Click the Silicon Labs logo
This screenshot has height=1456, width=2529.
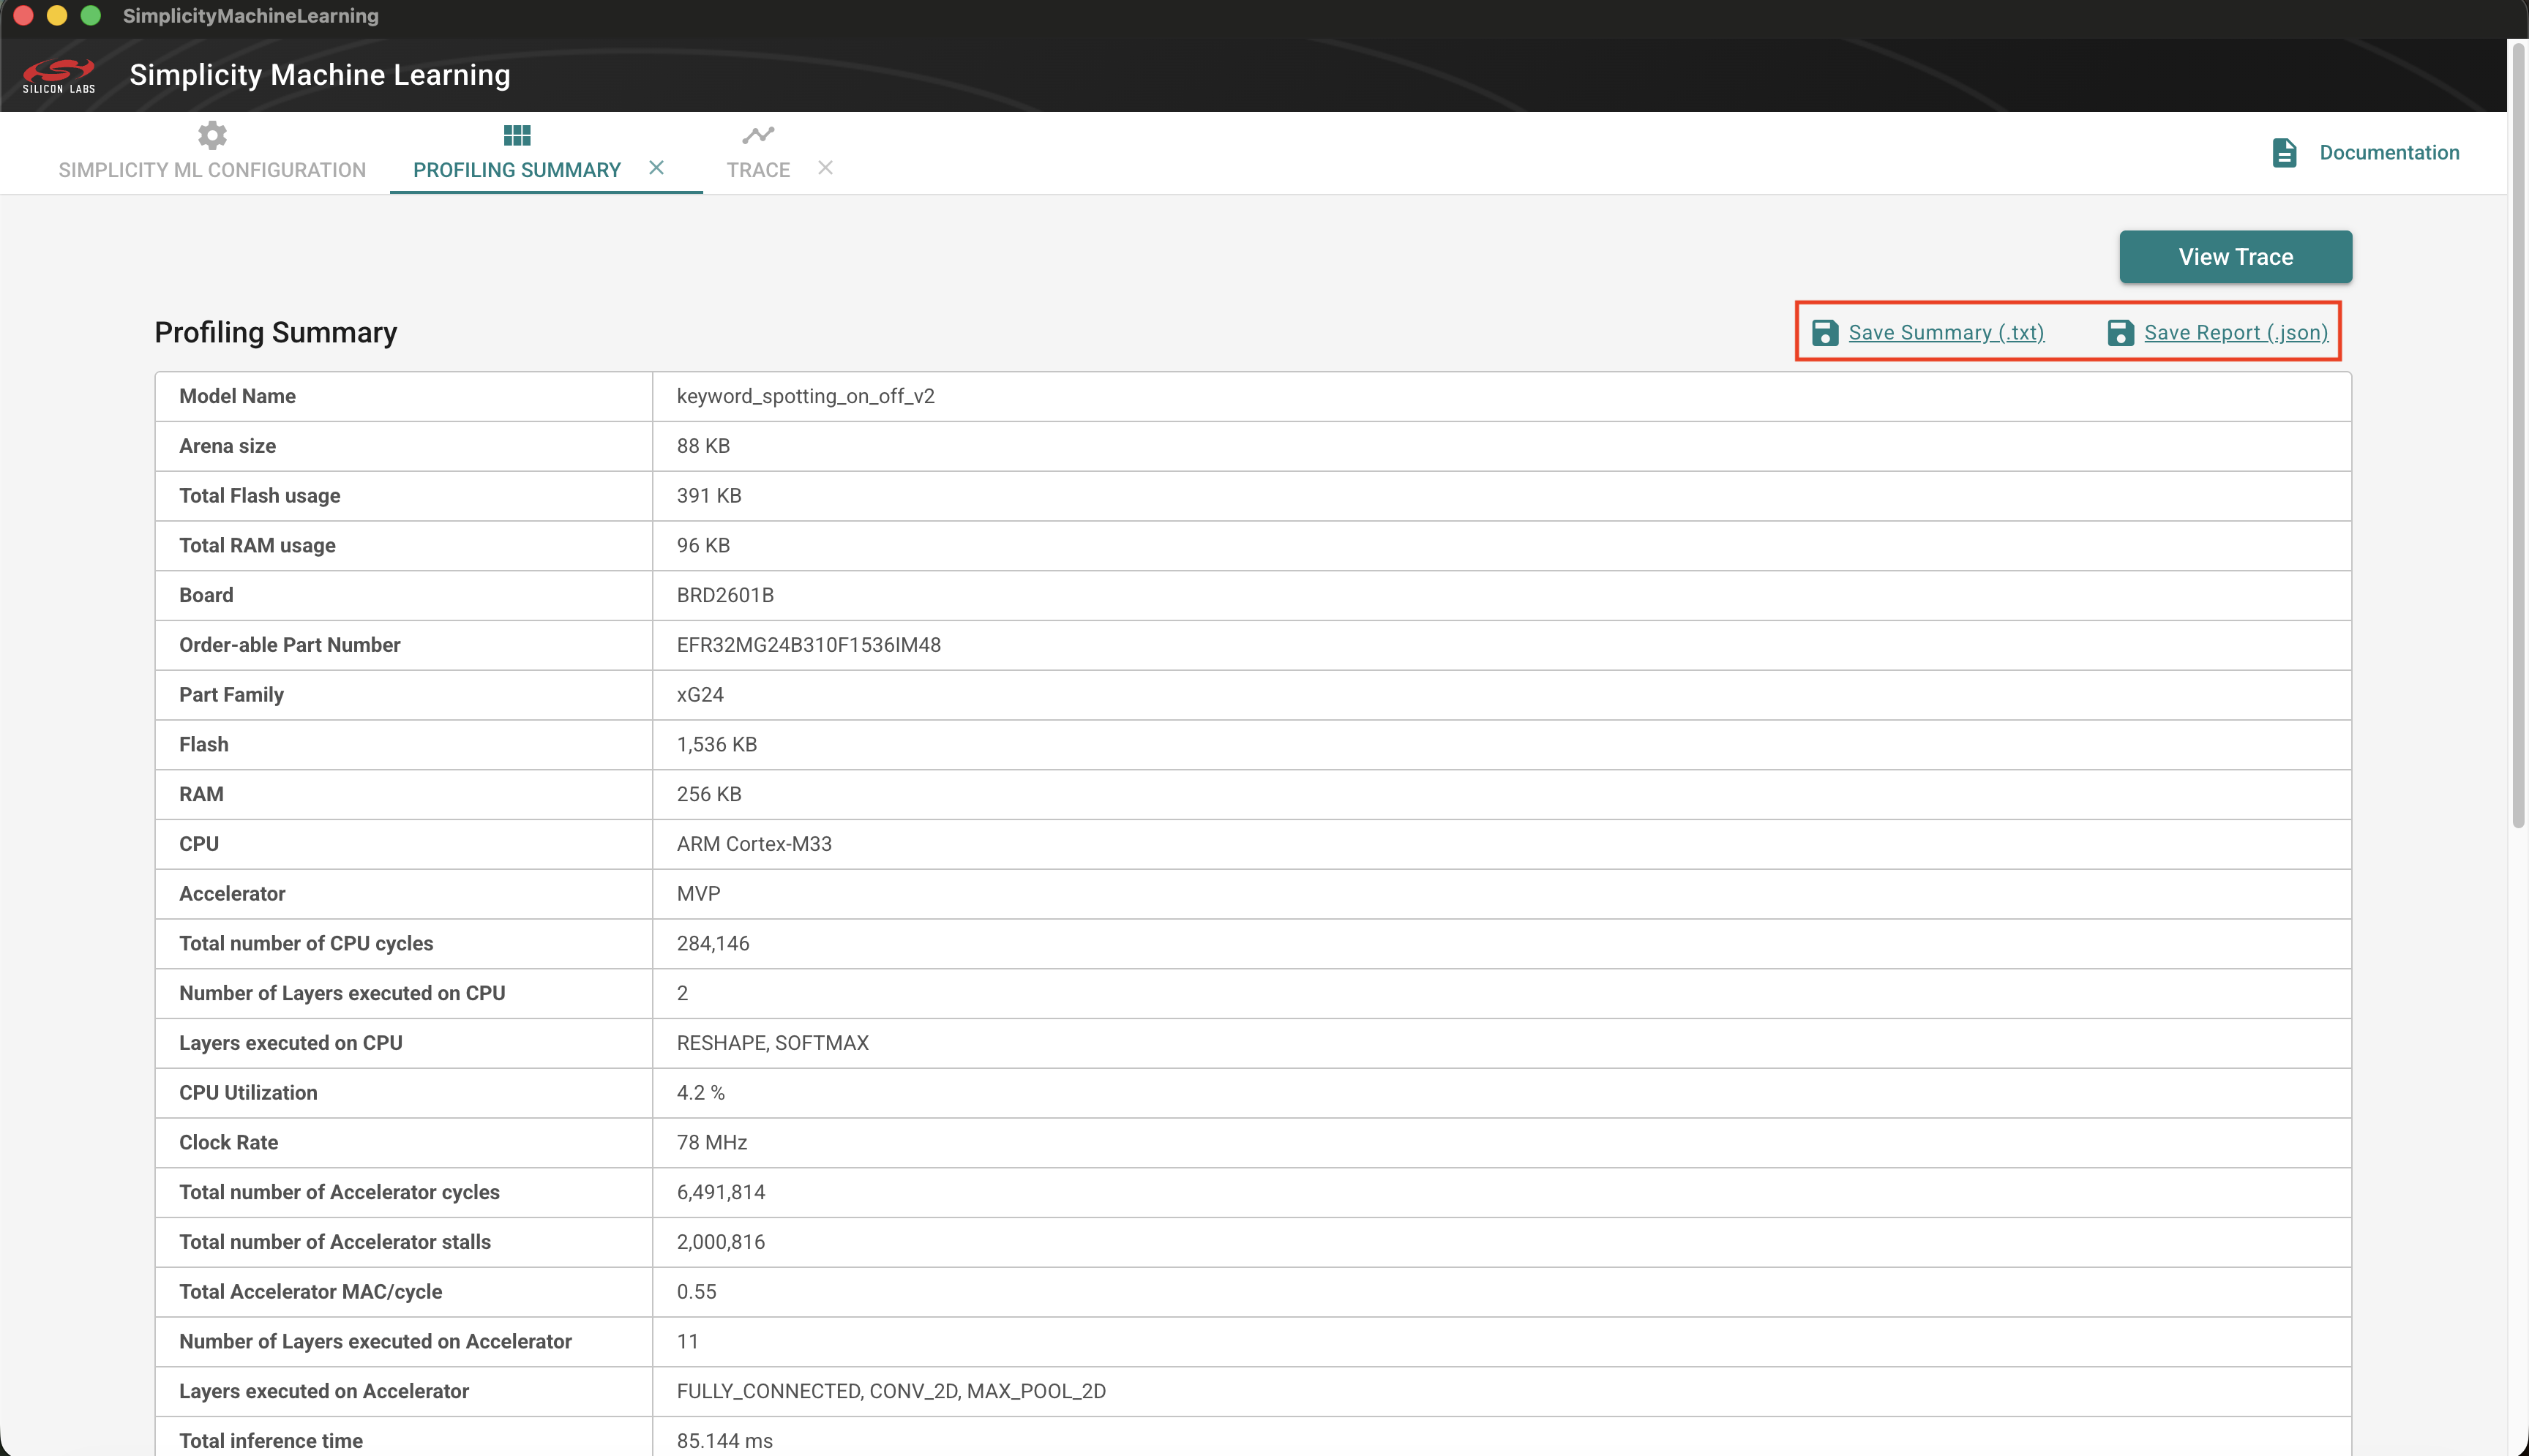point(59,75)
